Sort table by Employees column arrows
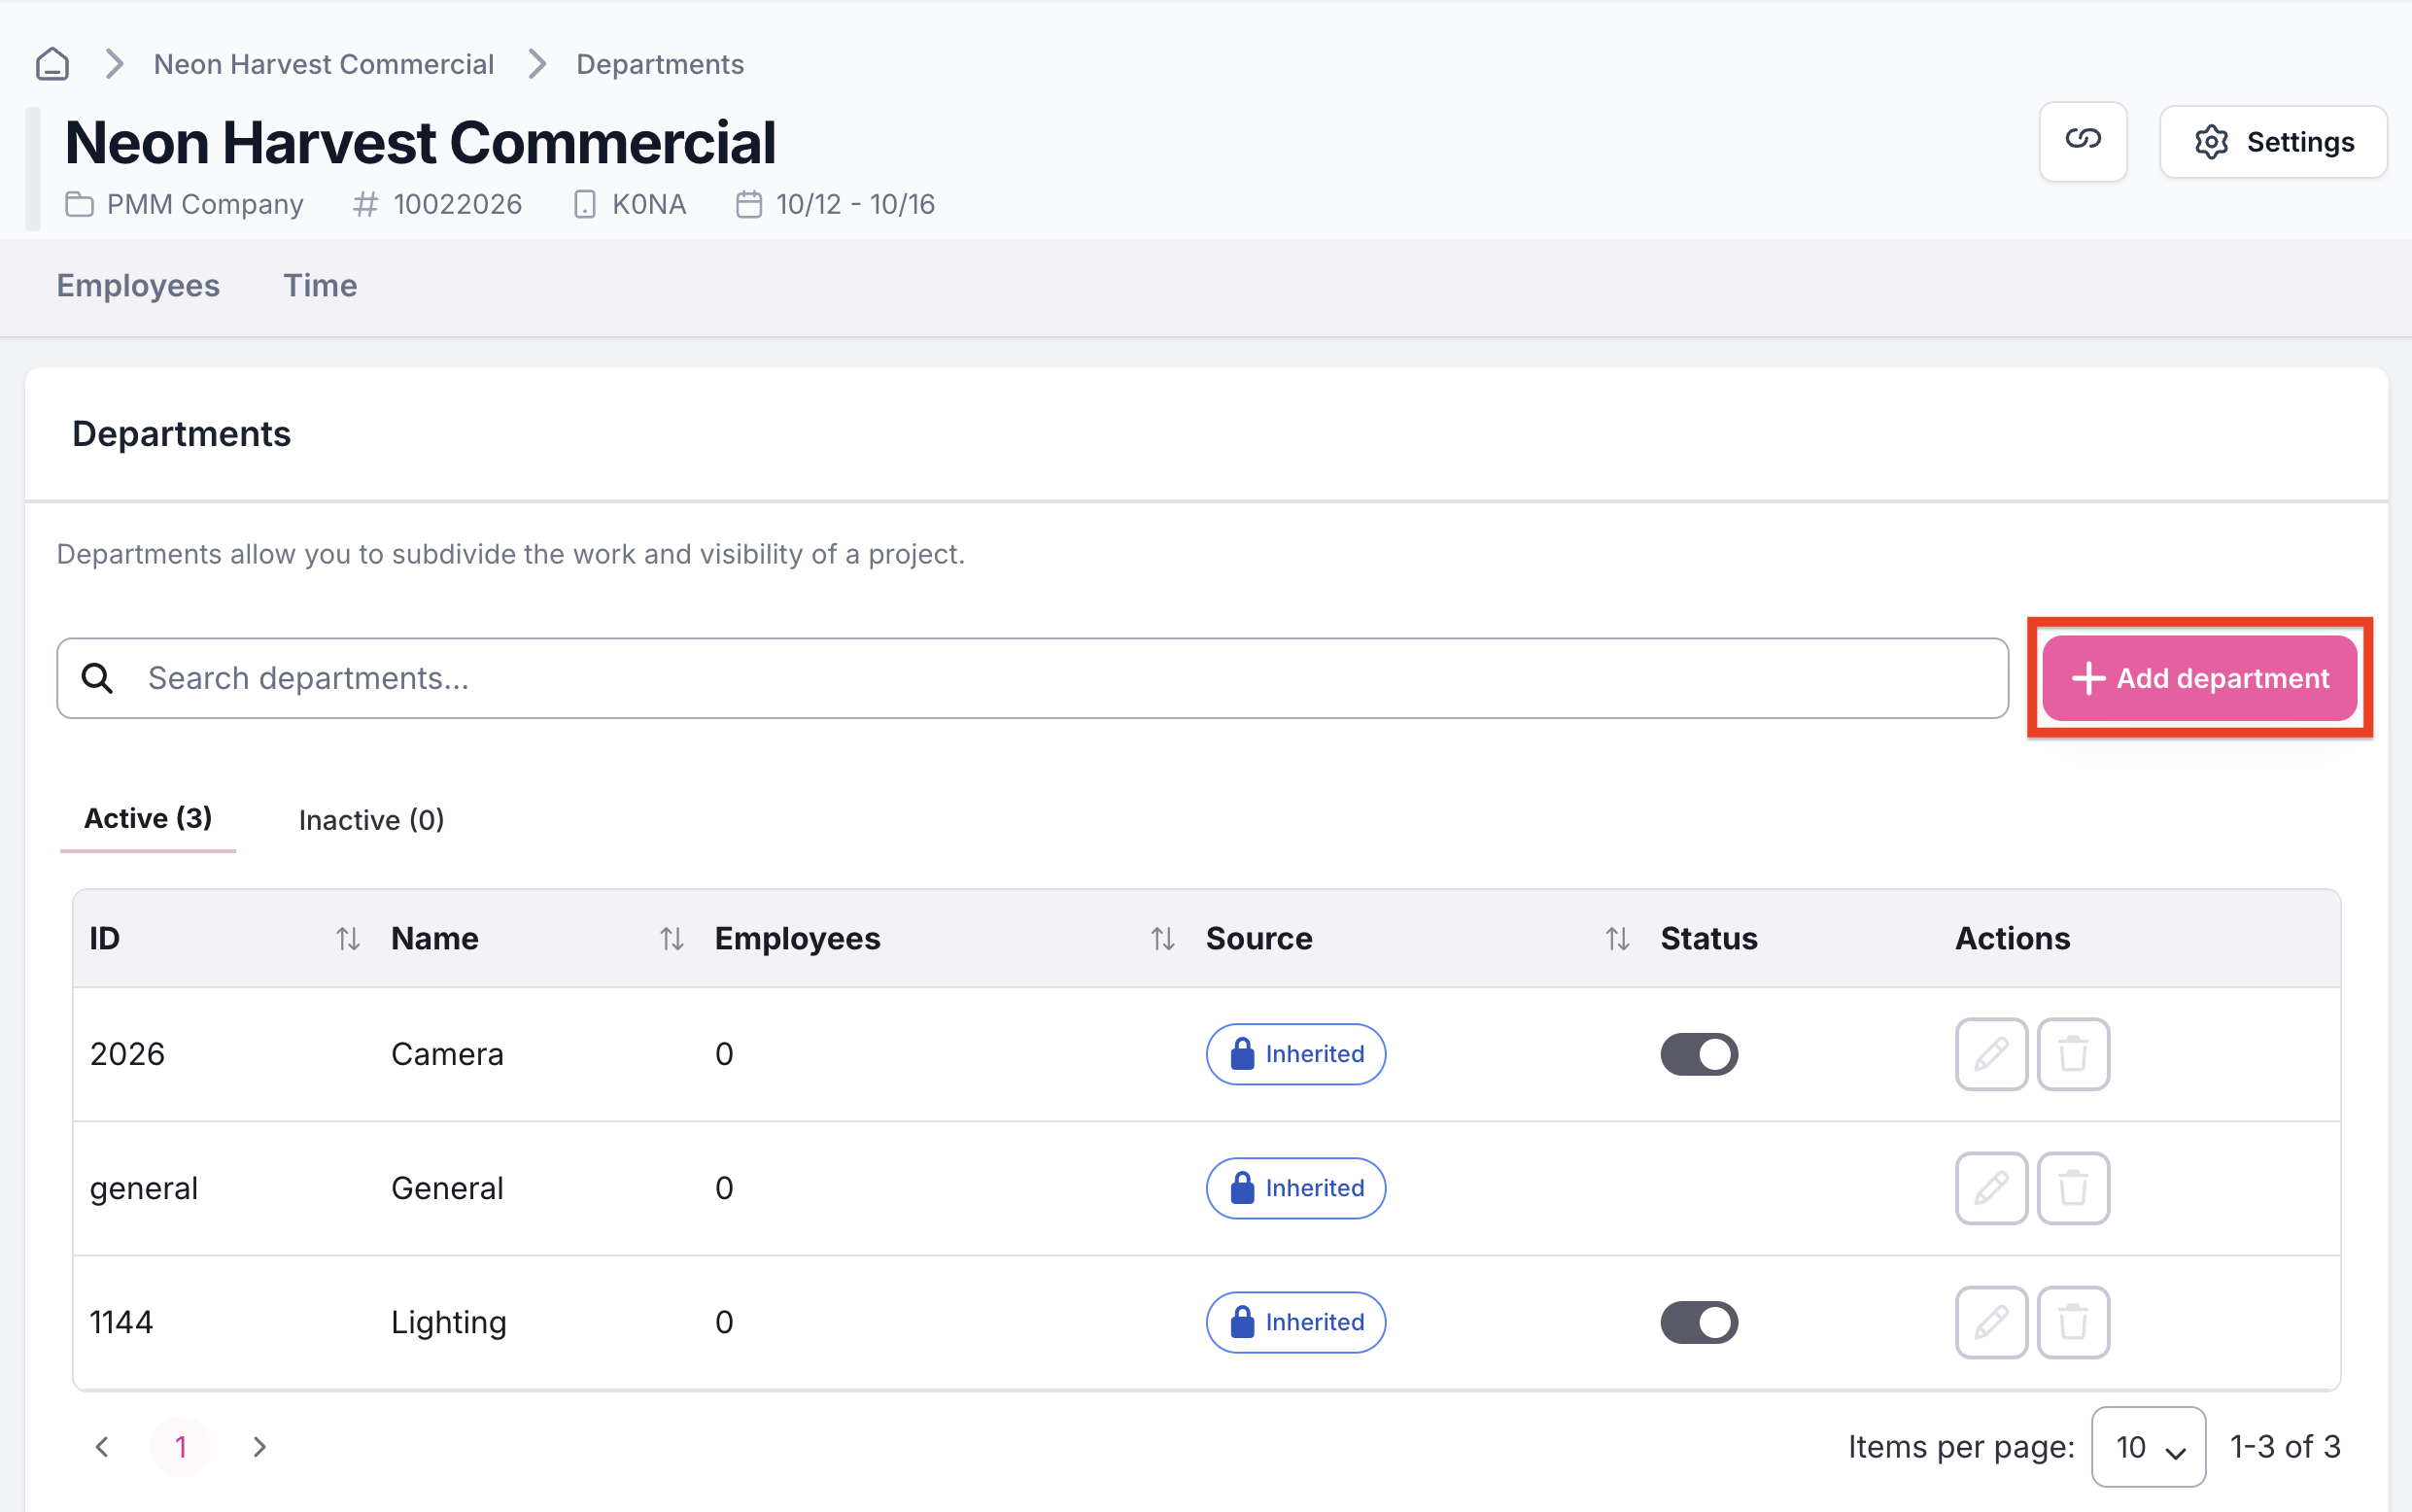Screen dimensions: 2412x1512 [x=1162, y=938]
